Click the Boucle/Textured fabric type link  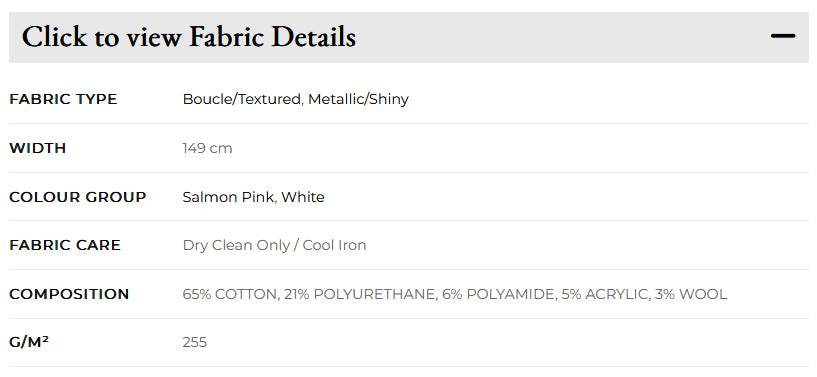pyautogui.click(x=242, y=99)
